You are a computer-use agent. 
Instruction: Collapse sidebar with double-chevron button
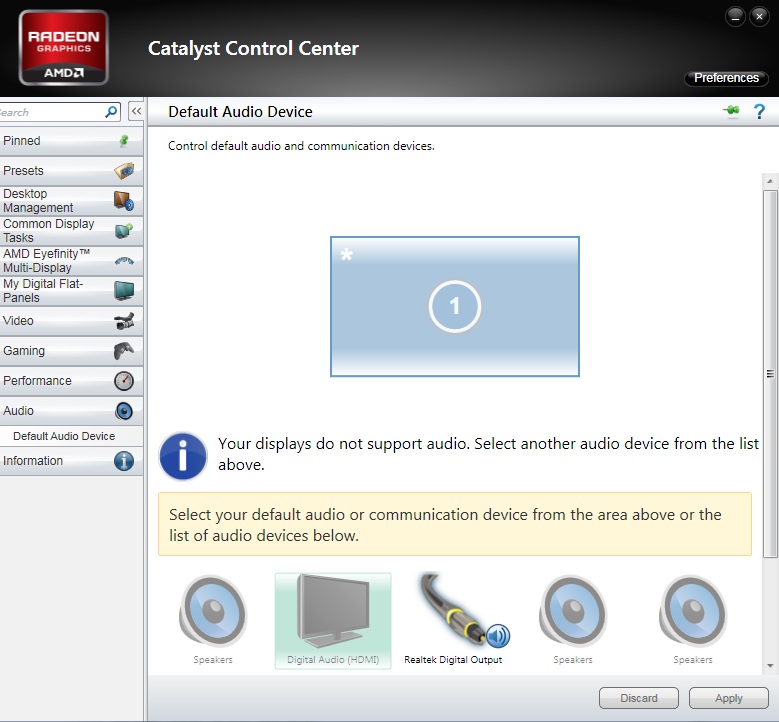(136, 112)
